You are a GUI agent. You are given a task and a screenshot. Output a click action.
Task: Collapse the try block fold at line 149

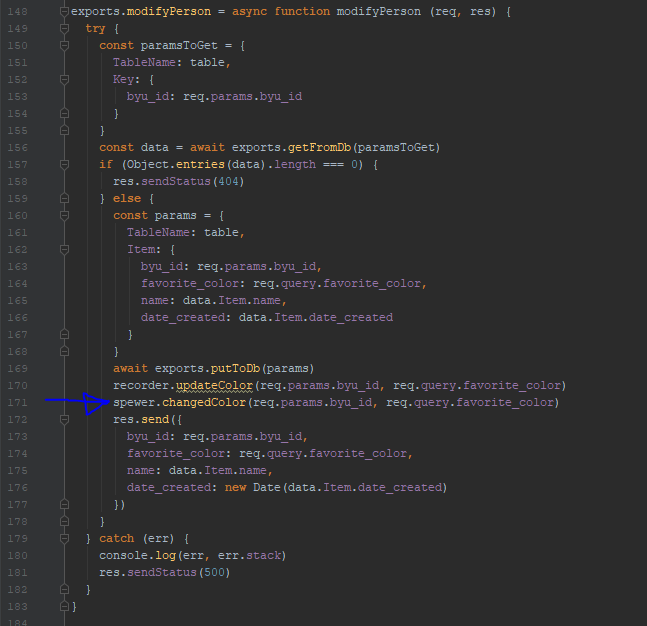[64, 28]
